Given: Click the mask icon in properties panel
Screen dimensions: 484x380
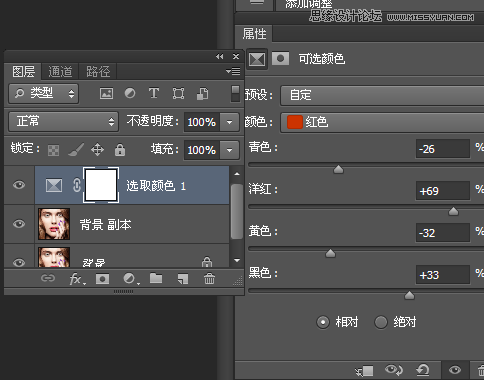Looking at the screenshot, I should coord(280,59).
